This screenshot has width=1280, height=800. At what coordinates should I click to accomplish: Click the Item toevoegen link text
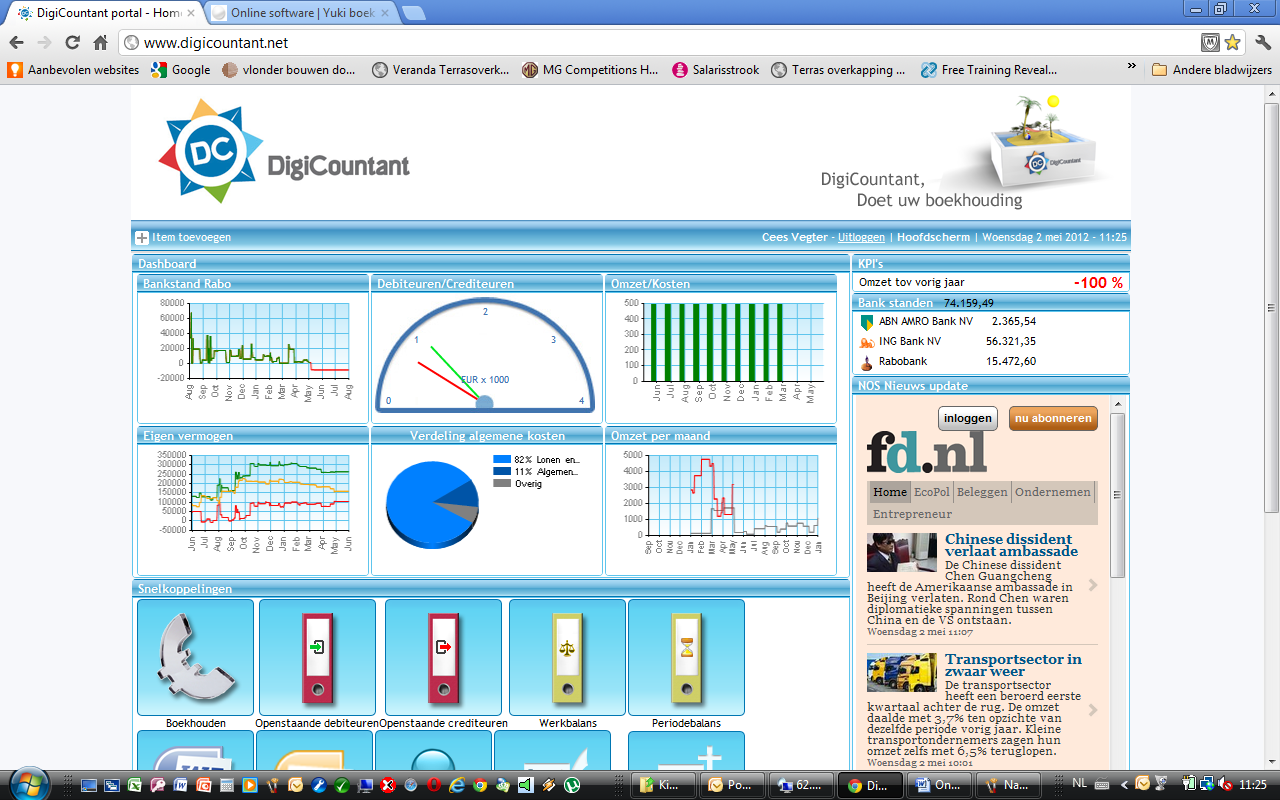point(191,238)
